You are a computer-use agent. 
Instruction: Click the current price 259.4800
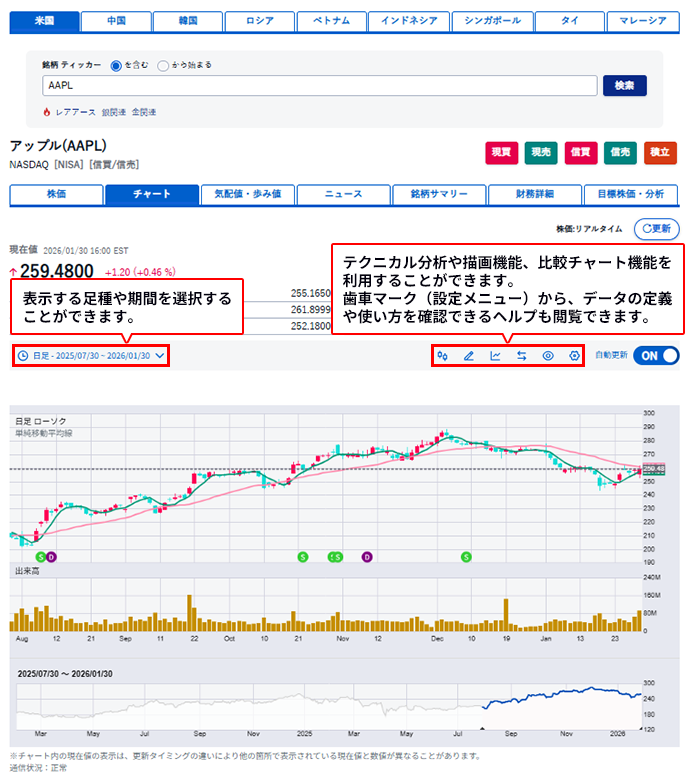tap(56, 271)
